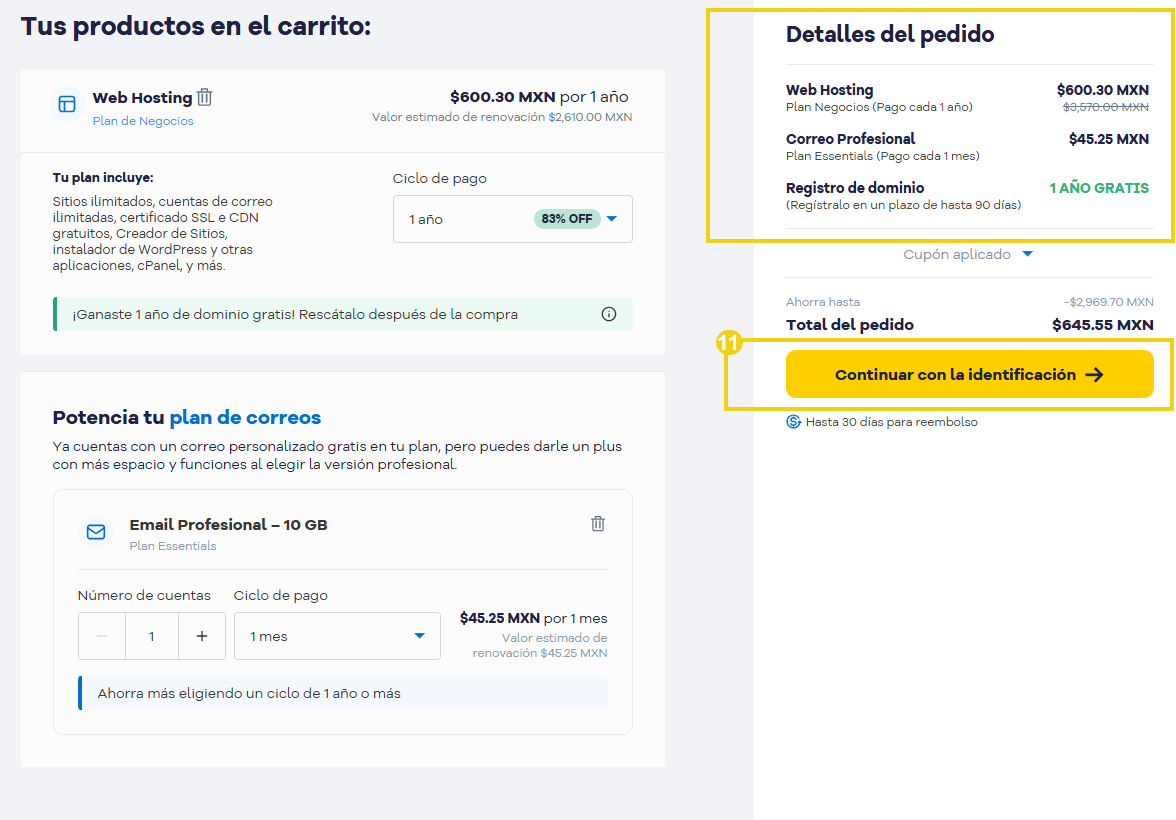Click 'Continuar con la identificación' button

[969, 374]
